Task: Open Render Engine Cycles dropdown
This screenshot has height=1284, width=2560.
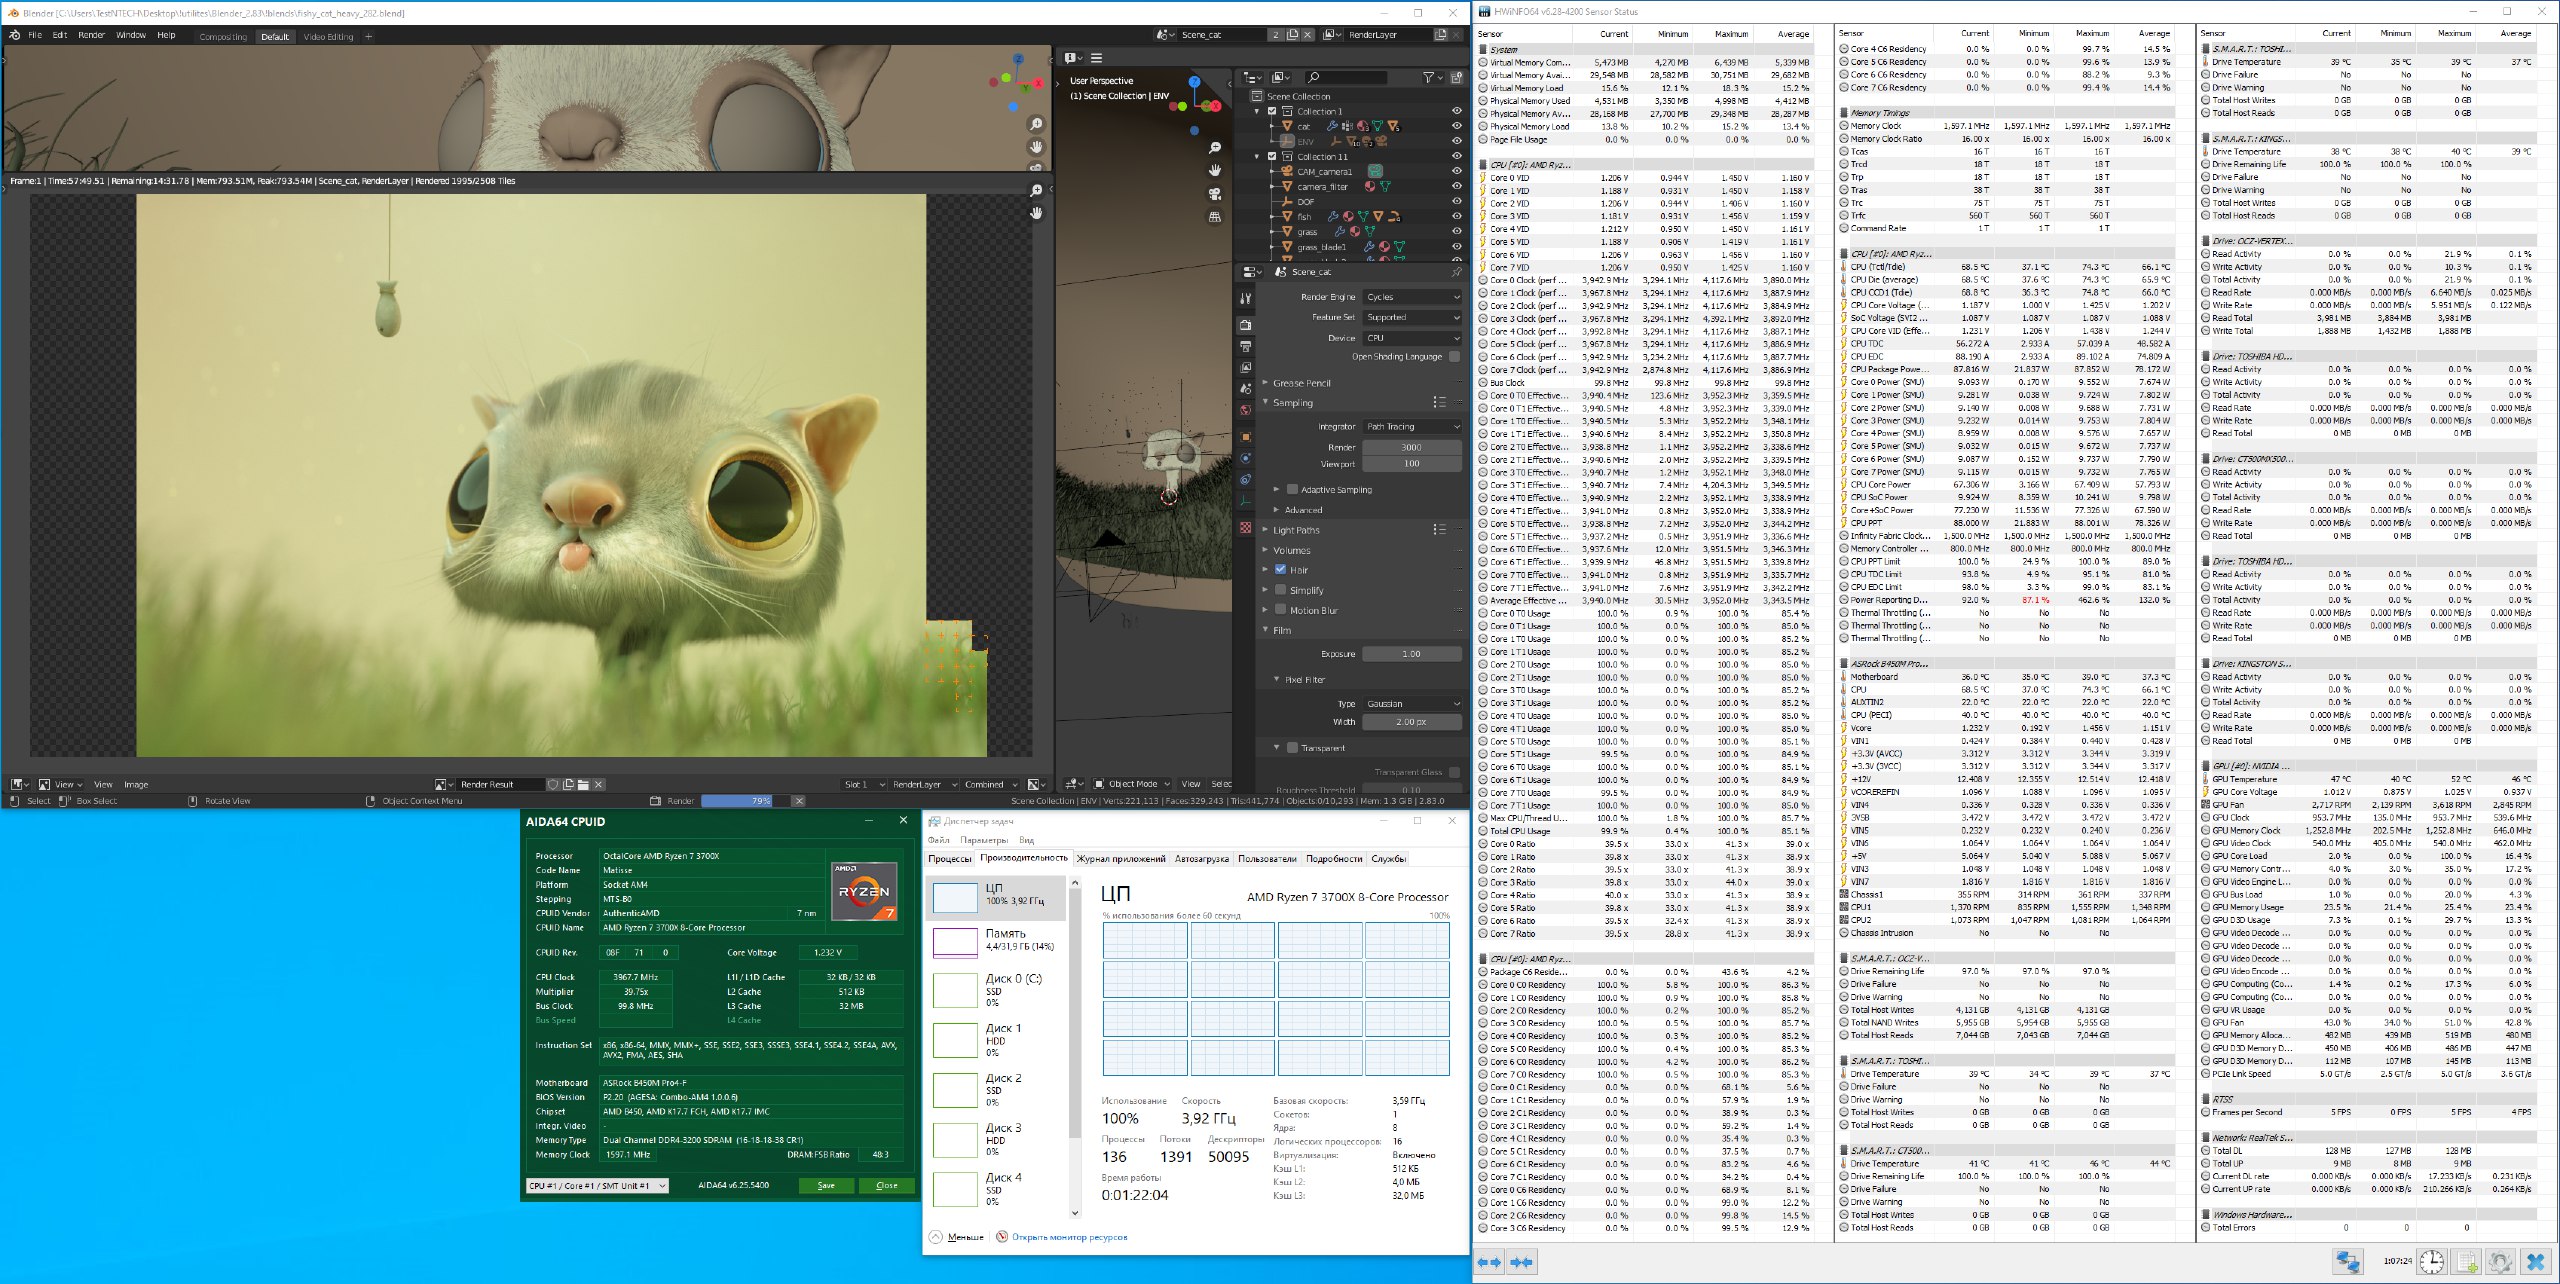Action: 1412,297
